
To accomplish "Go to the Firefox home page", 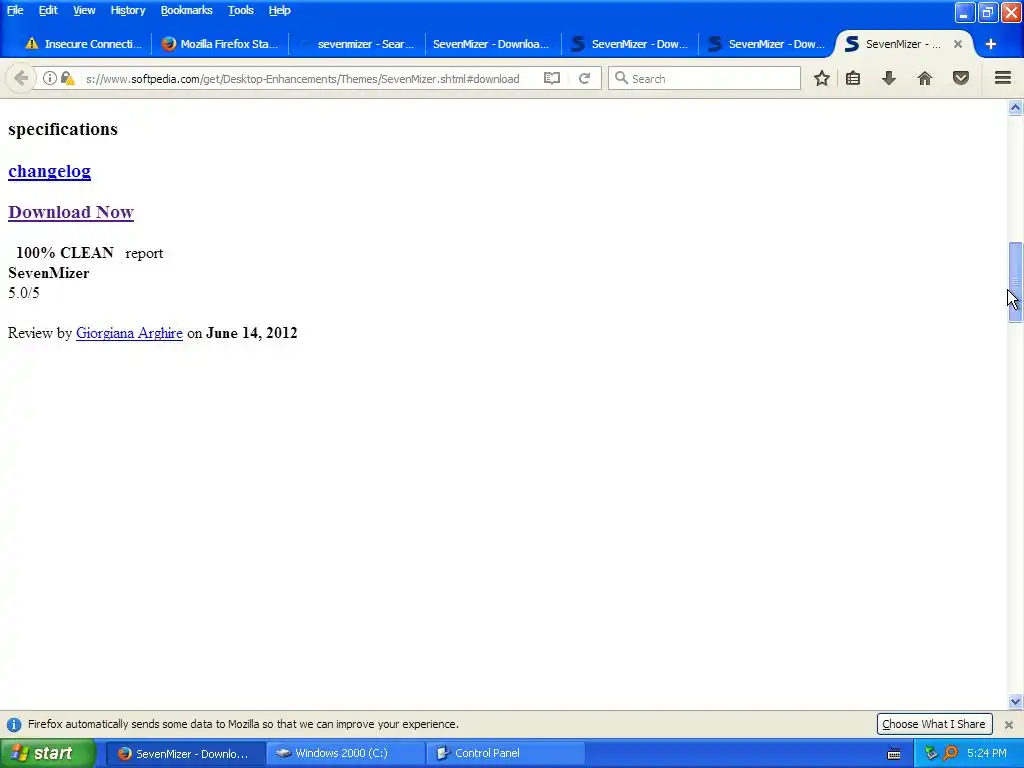I will pyautogui.click(x=925, y=78).
